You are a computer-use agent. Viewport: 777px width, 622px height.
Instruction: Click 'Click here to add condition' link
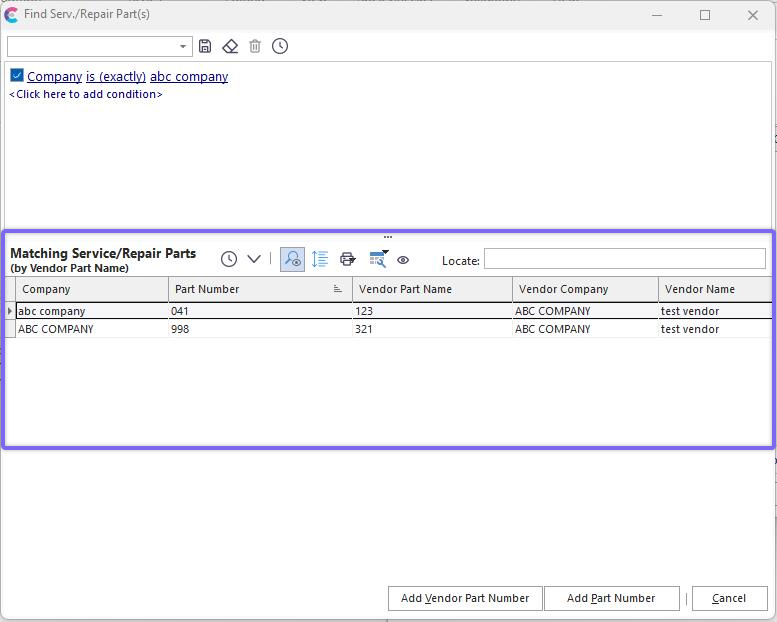pyautogui.click(x=86, y=94)
